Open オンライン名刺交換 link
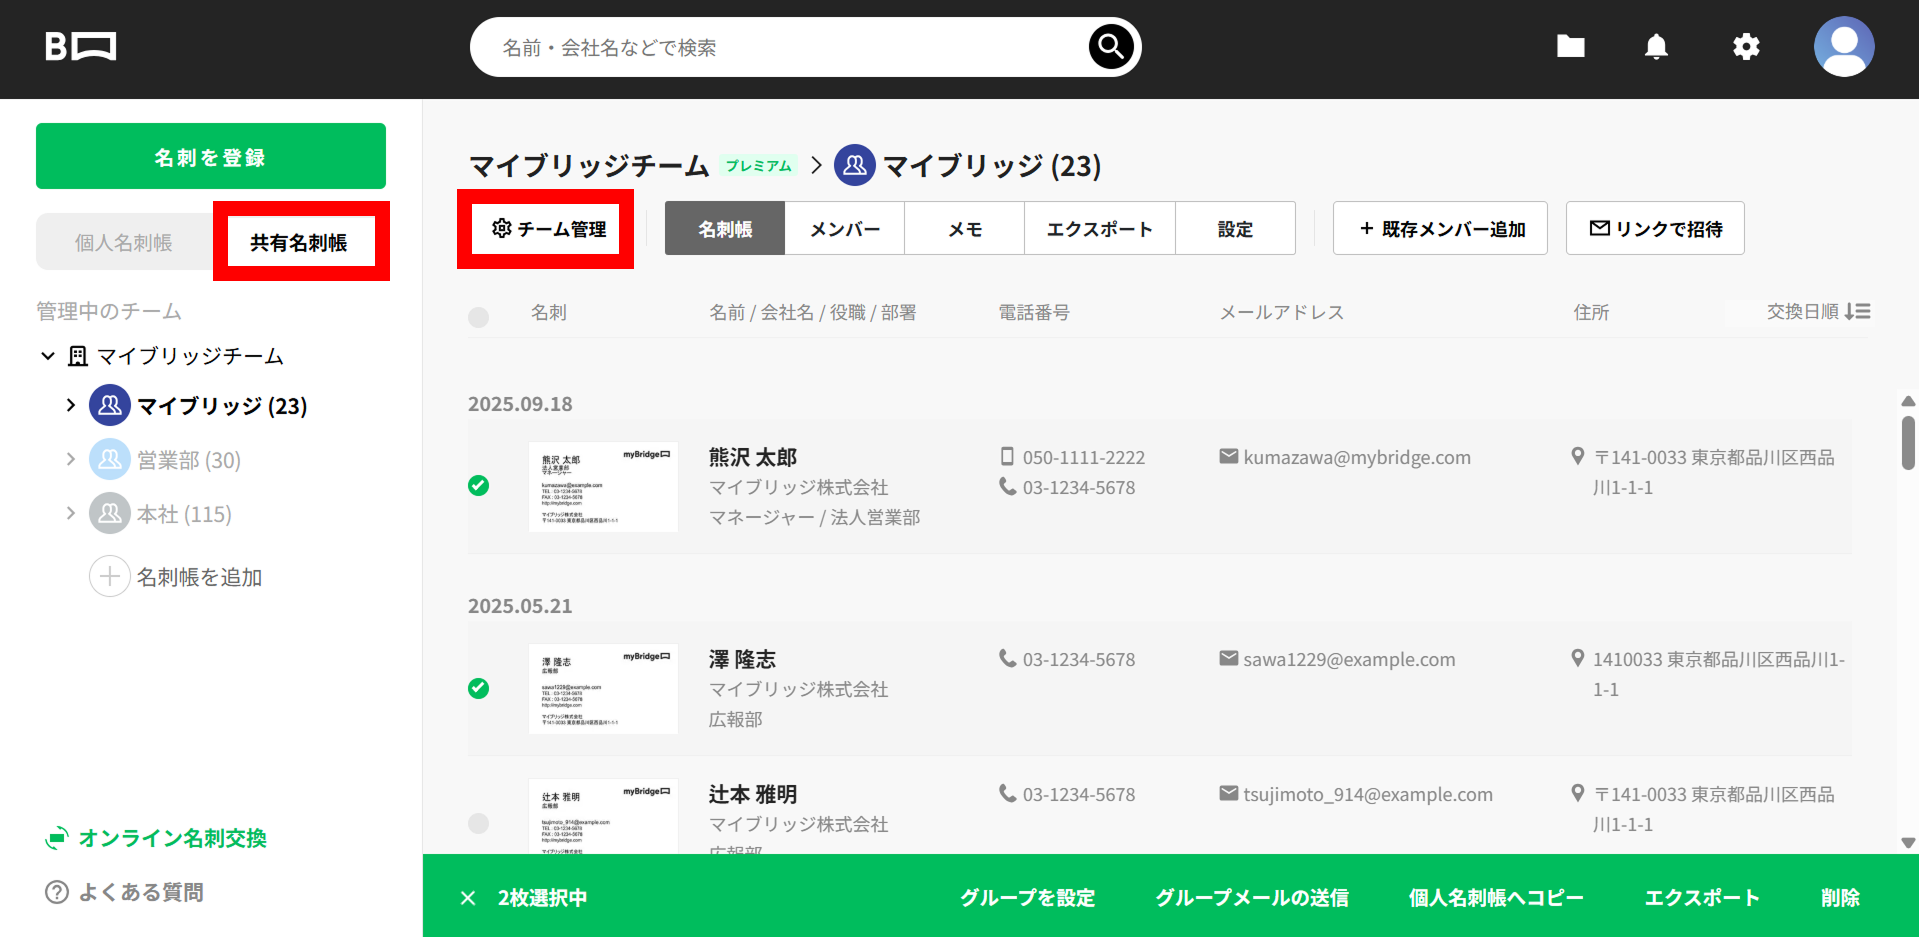Screen dimensions: 1919x937 (156, 838)
